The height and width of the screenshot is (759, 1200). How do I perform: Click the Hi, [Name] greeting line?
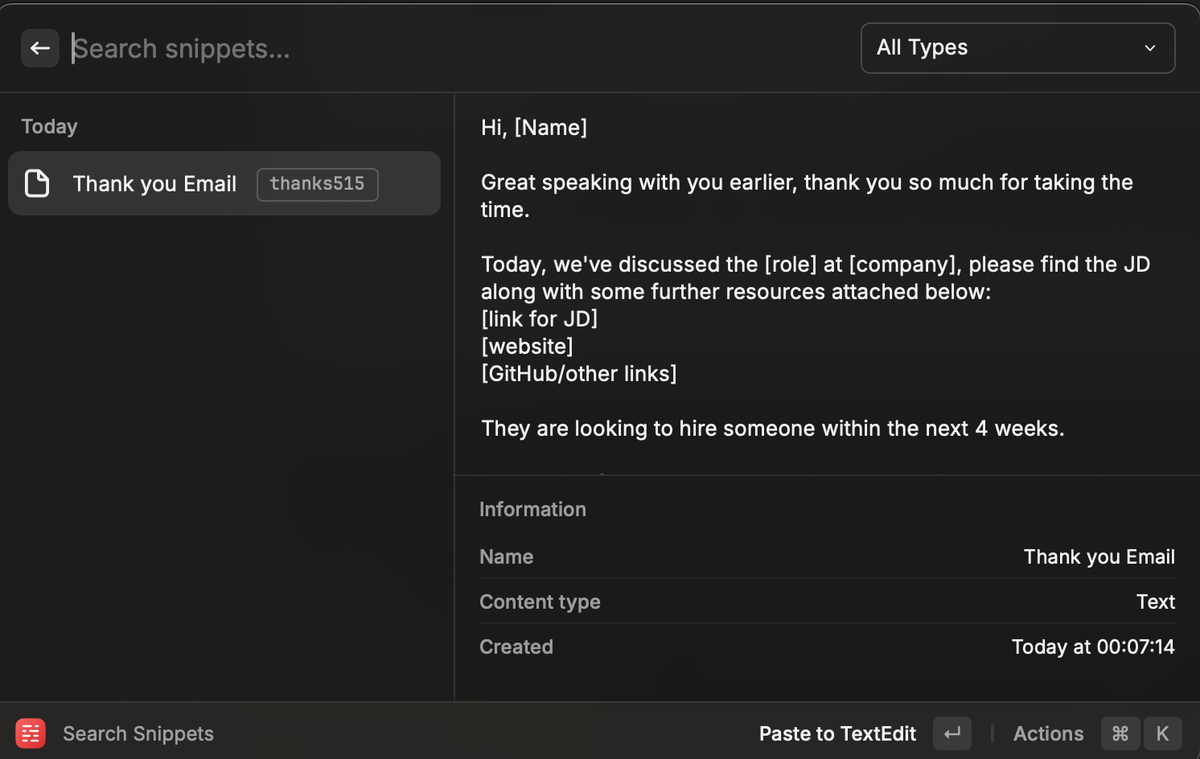(534, 127)
